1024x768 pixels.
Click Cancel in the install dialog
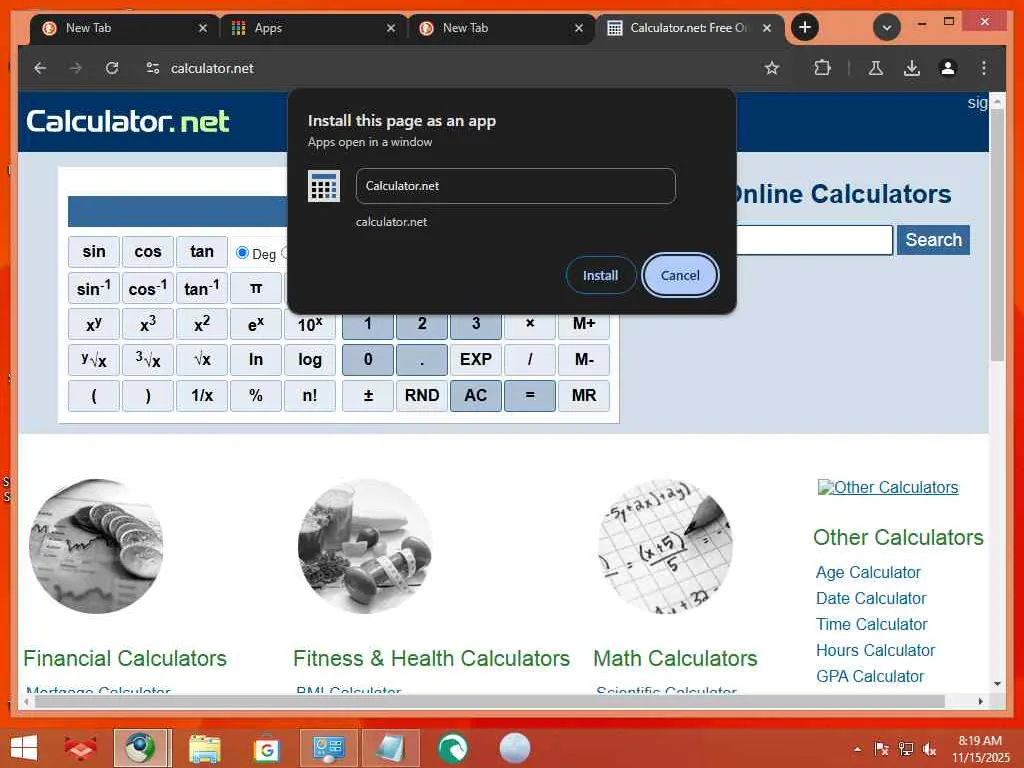click(x=680, y=275)
